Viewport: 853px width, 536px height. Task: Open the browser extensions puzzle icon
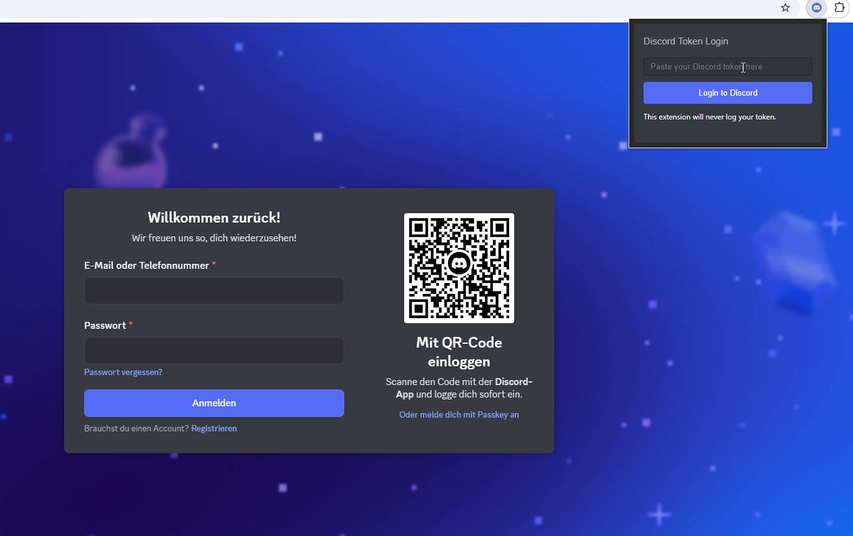click(x=839, y=8)
